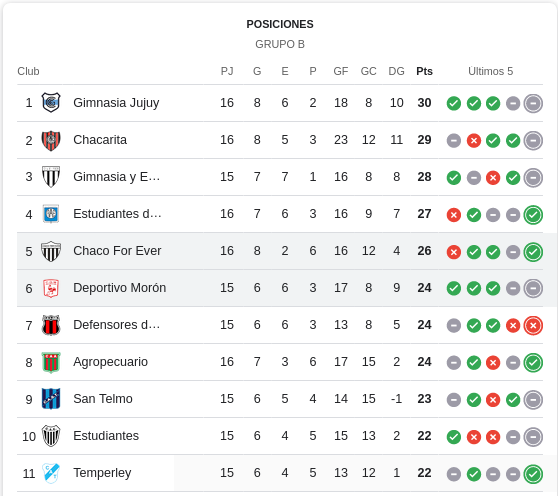Click Chaco For Ever's latest win icon
558x496 pixels.
(x=533, y=252)
